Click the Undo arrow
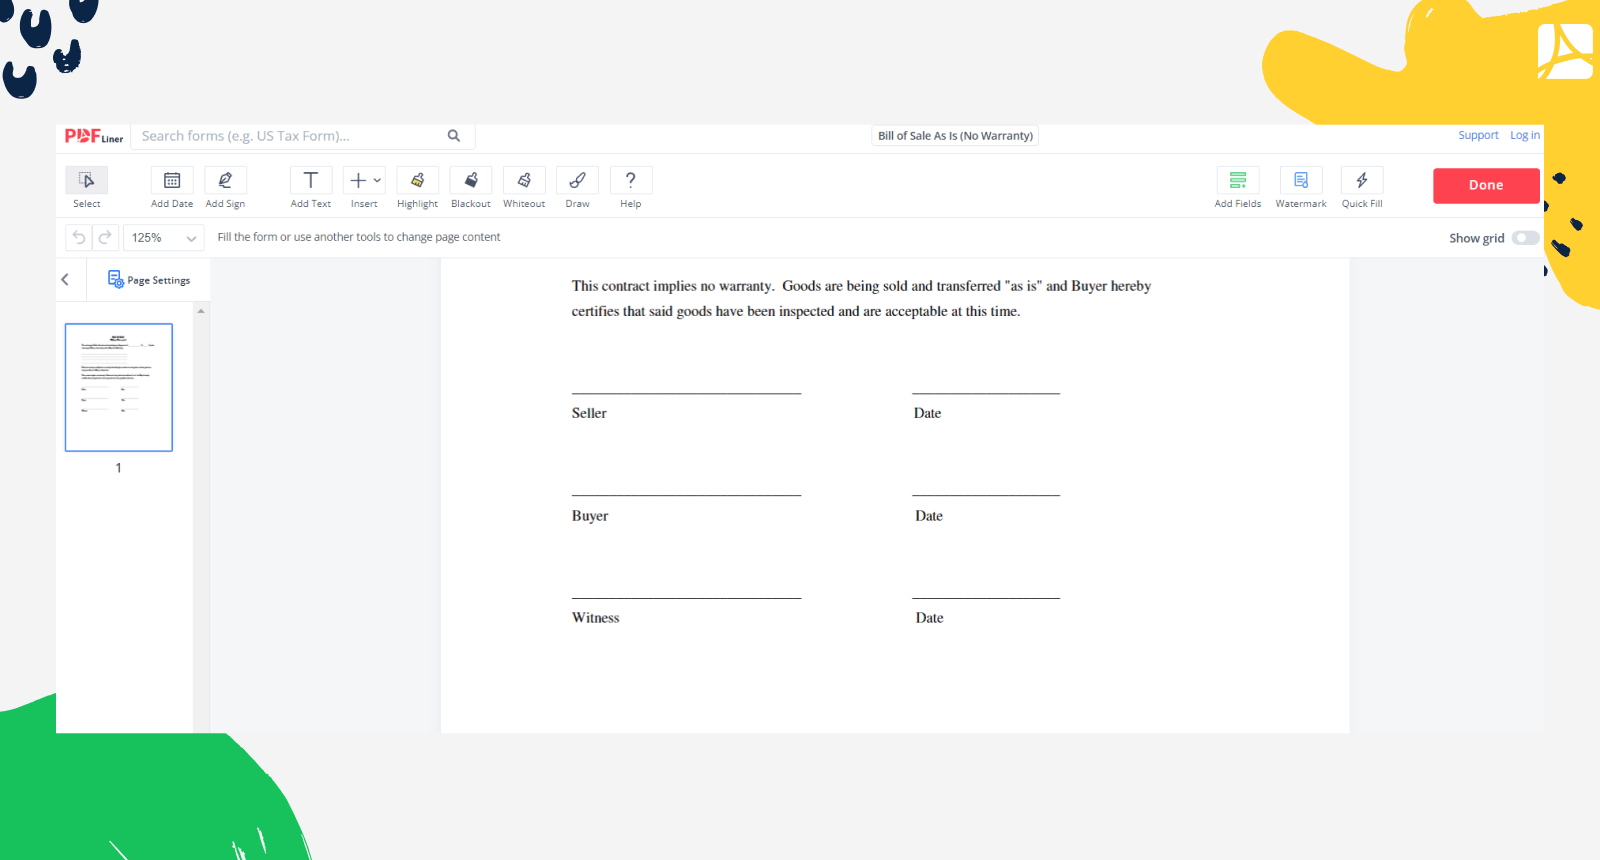 (x=79, y=238)
